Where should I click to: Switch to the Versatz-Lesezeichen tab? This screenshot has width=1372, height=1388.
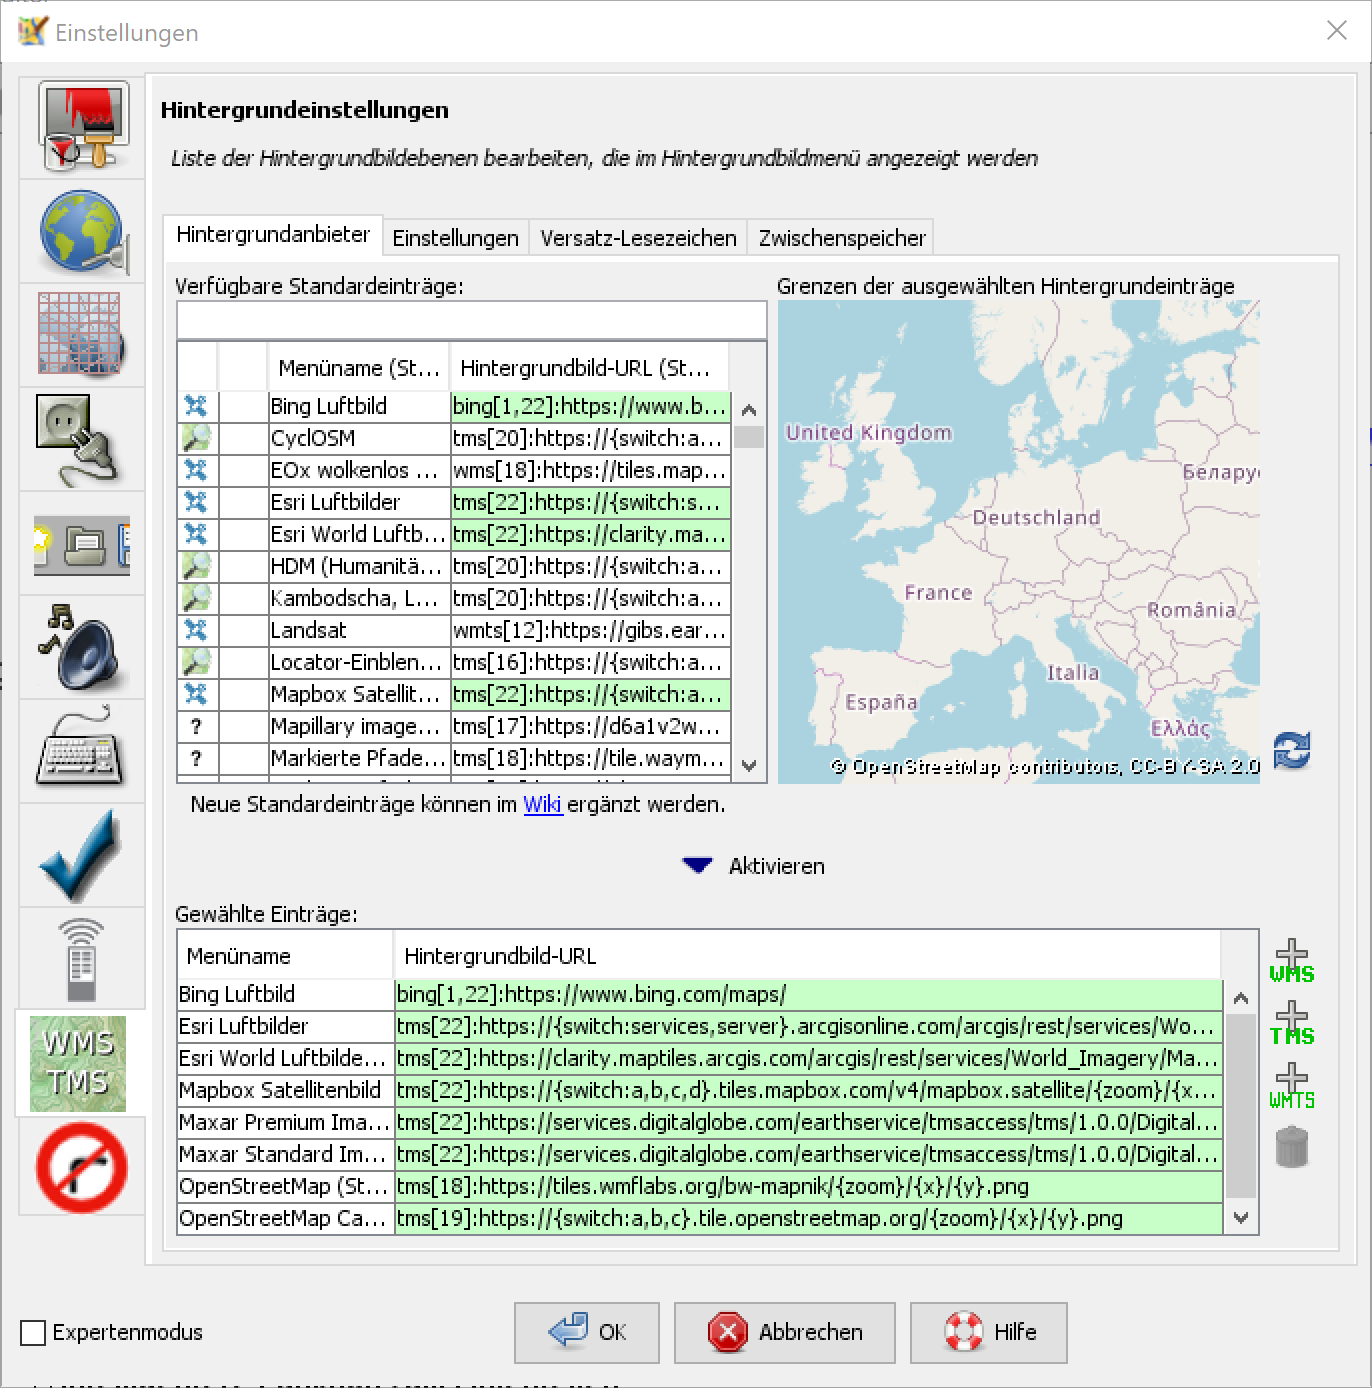pos(638,238)
